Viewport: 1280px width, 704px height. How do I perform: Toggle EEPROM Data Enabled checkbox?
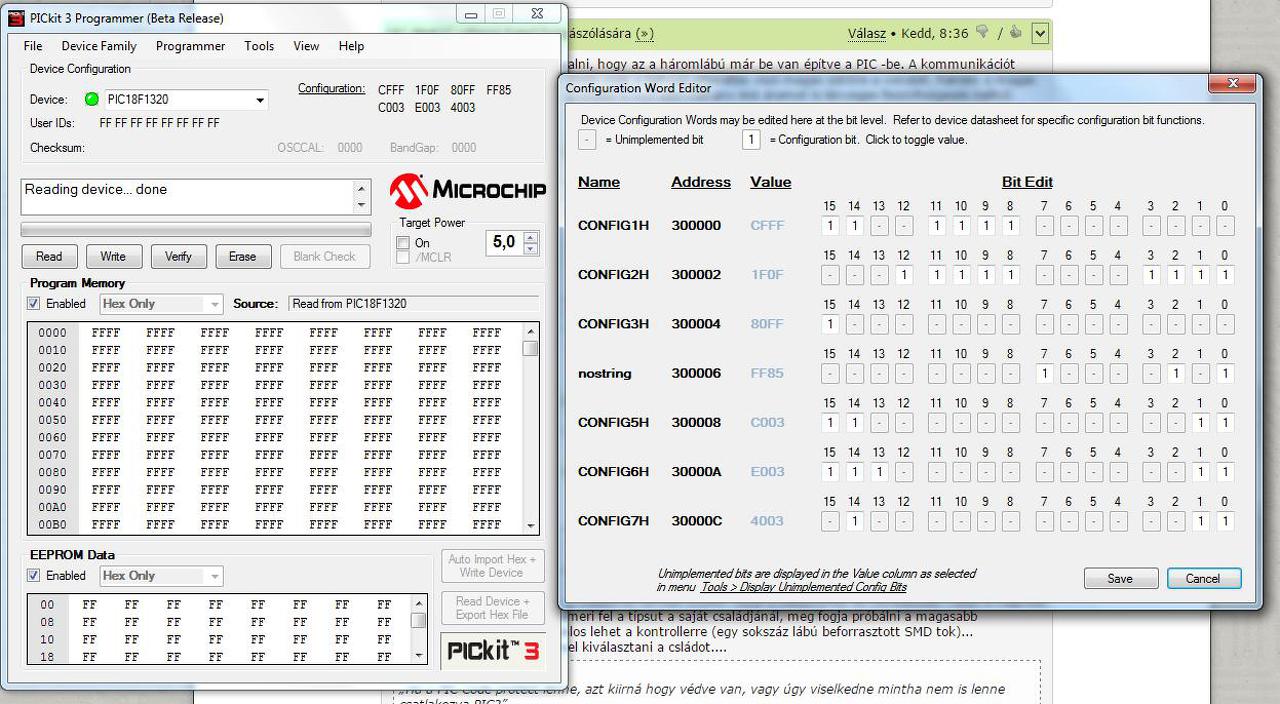pos(34,575)
